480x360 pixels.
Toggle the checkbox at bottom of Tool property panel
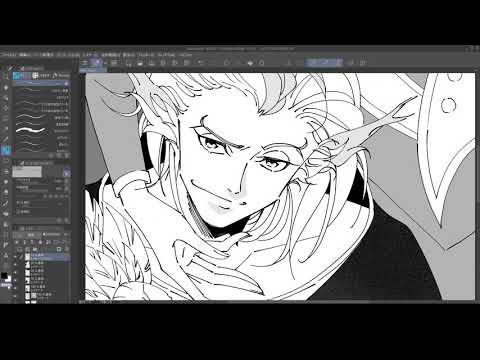click(x=18, y=211)
